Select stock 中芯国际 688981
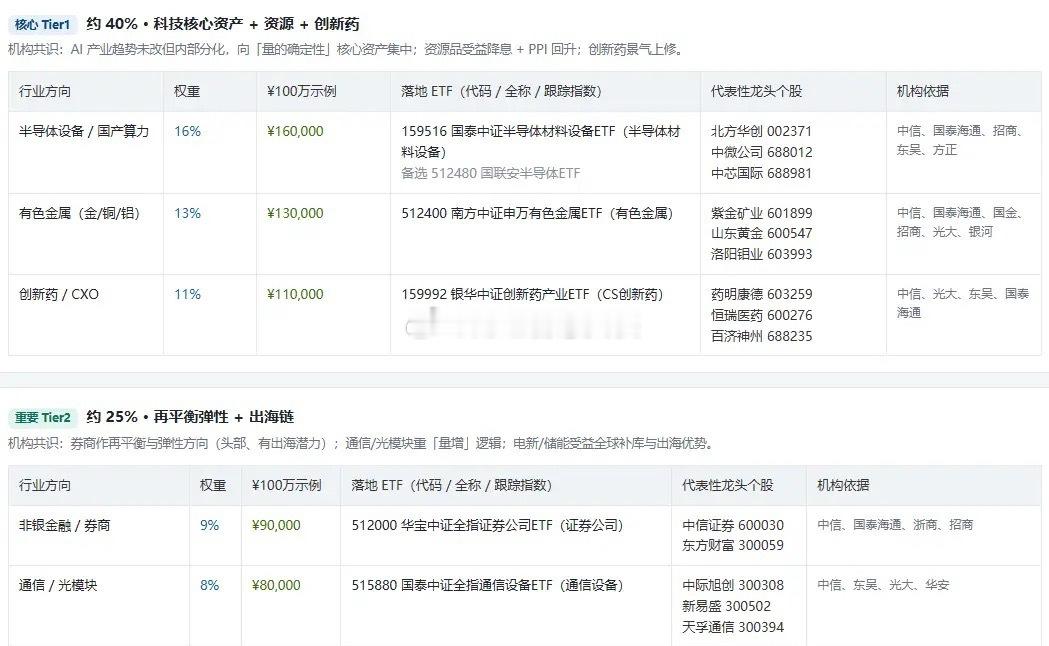Screen dimensions: 1049x646 [761, 173]
